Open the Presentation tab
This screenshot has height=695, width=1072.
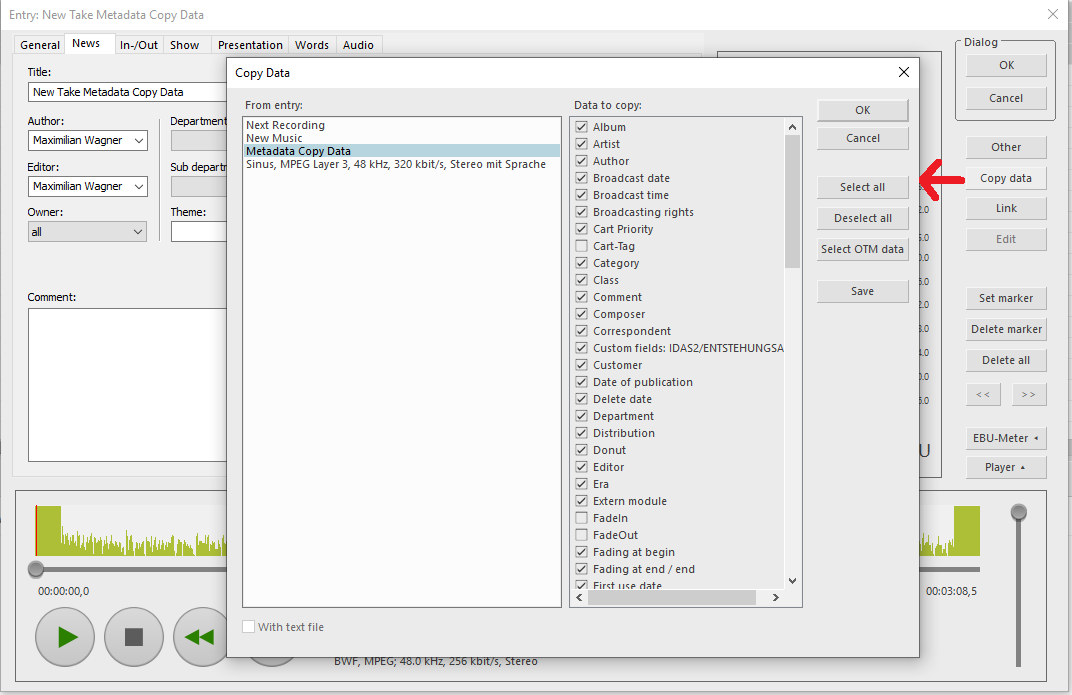point(250,45)
